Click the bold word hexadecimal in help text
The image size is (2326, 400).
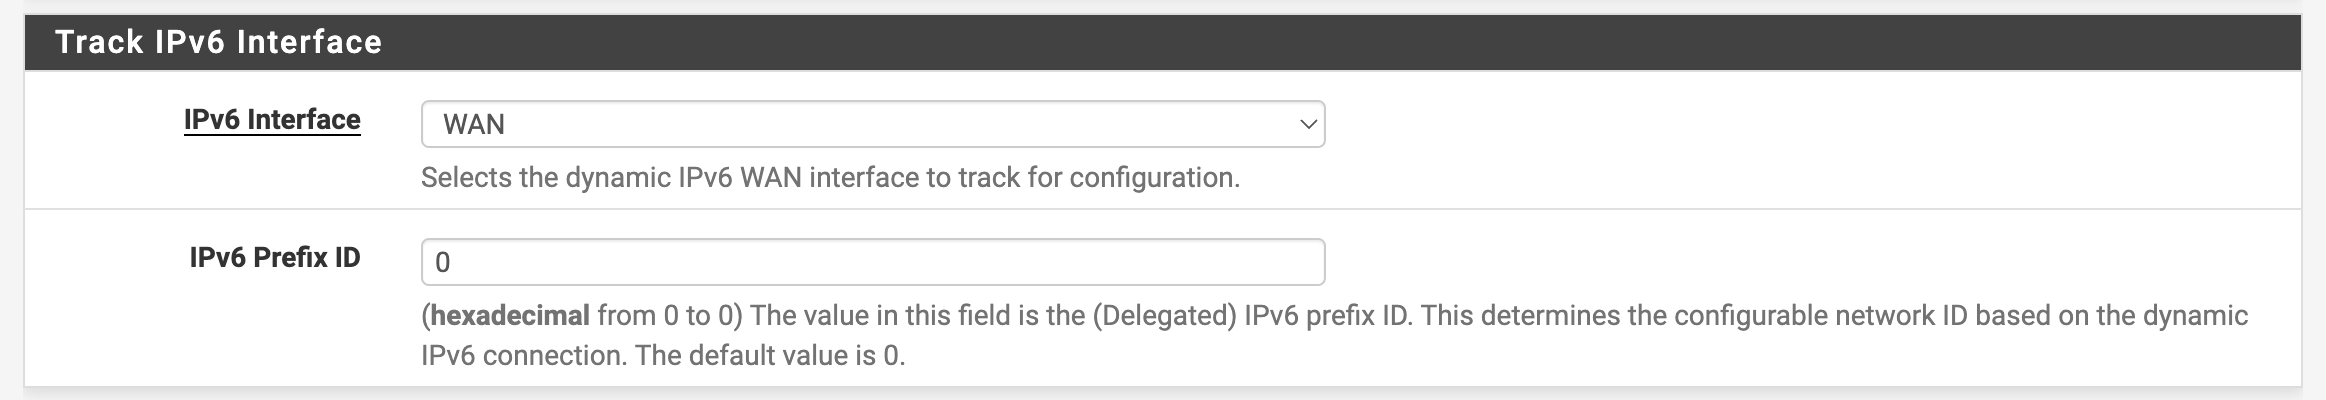510,316
